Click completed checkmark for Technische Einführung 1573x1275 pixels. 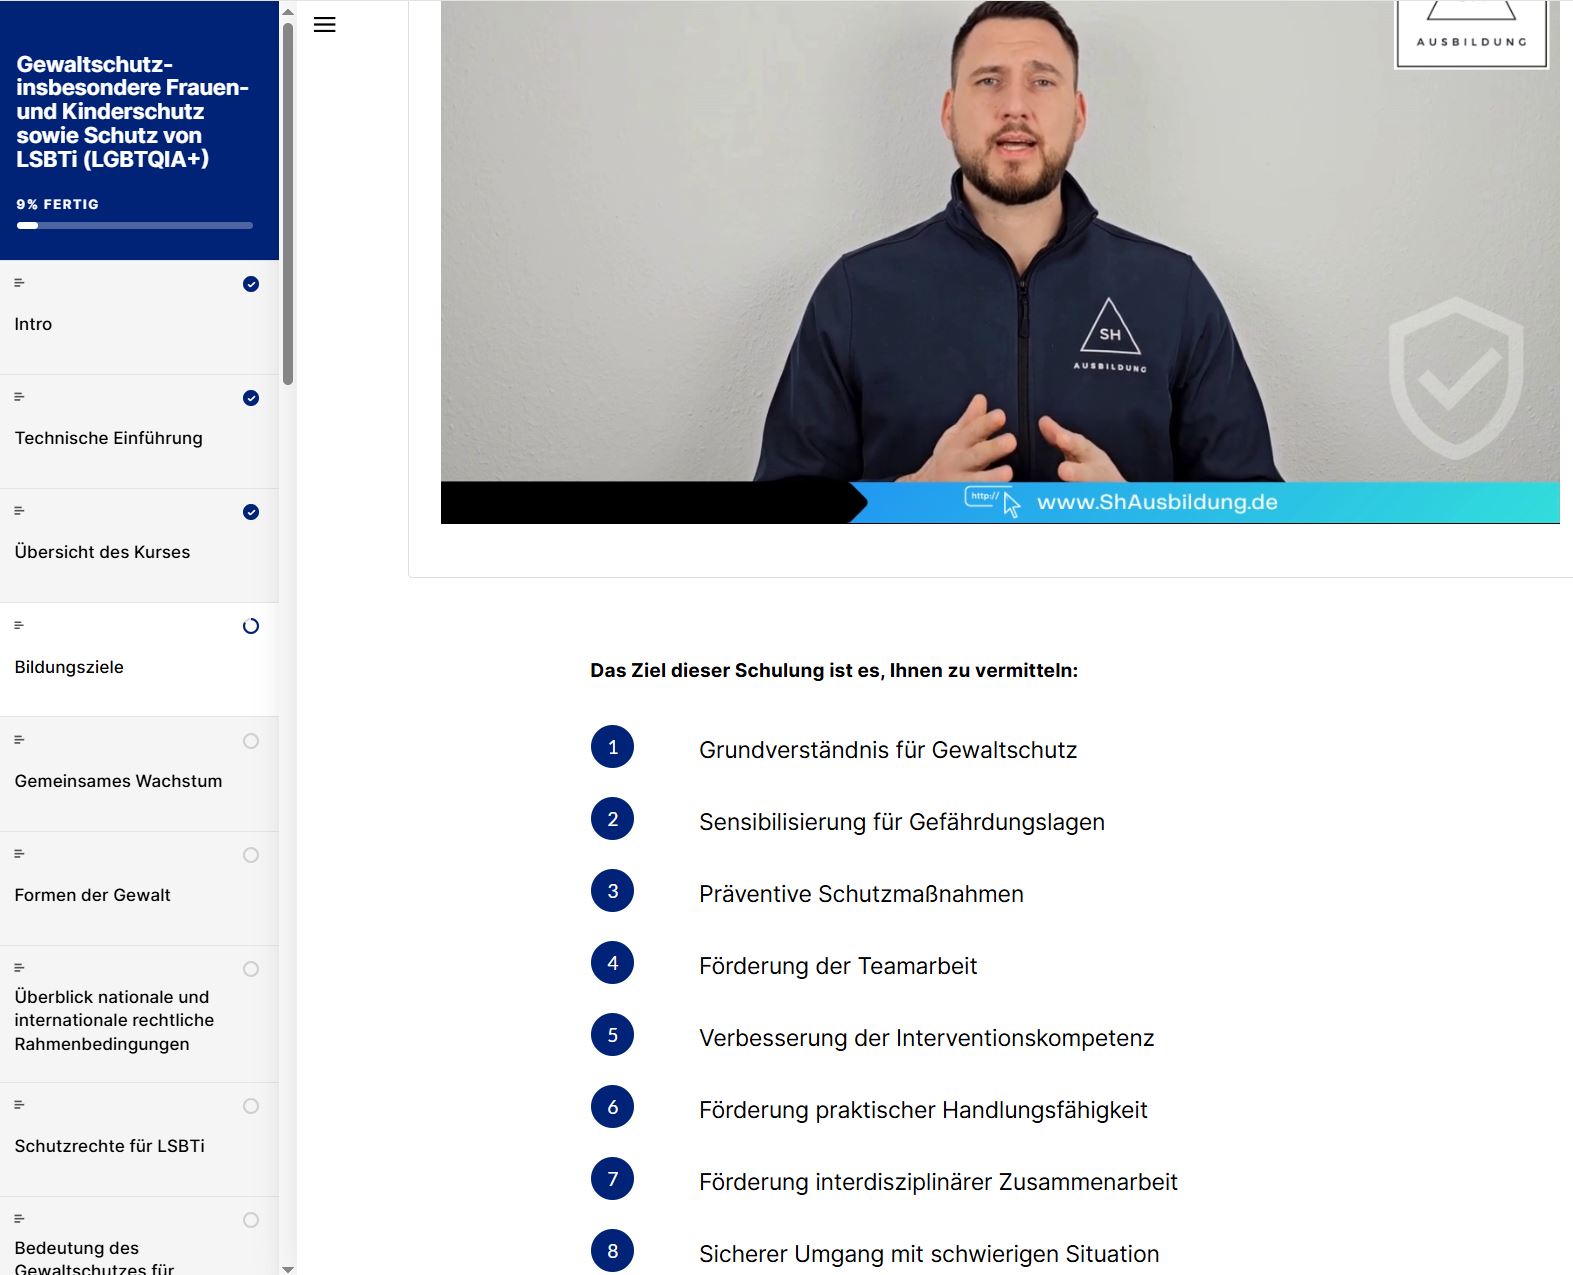click(251, 398)
